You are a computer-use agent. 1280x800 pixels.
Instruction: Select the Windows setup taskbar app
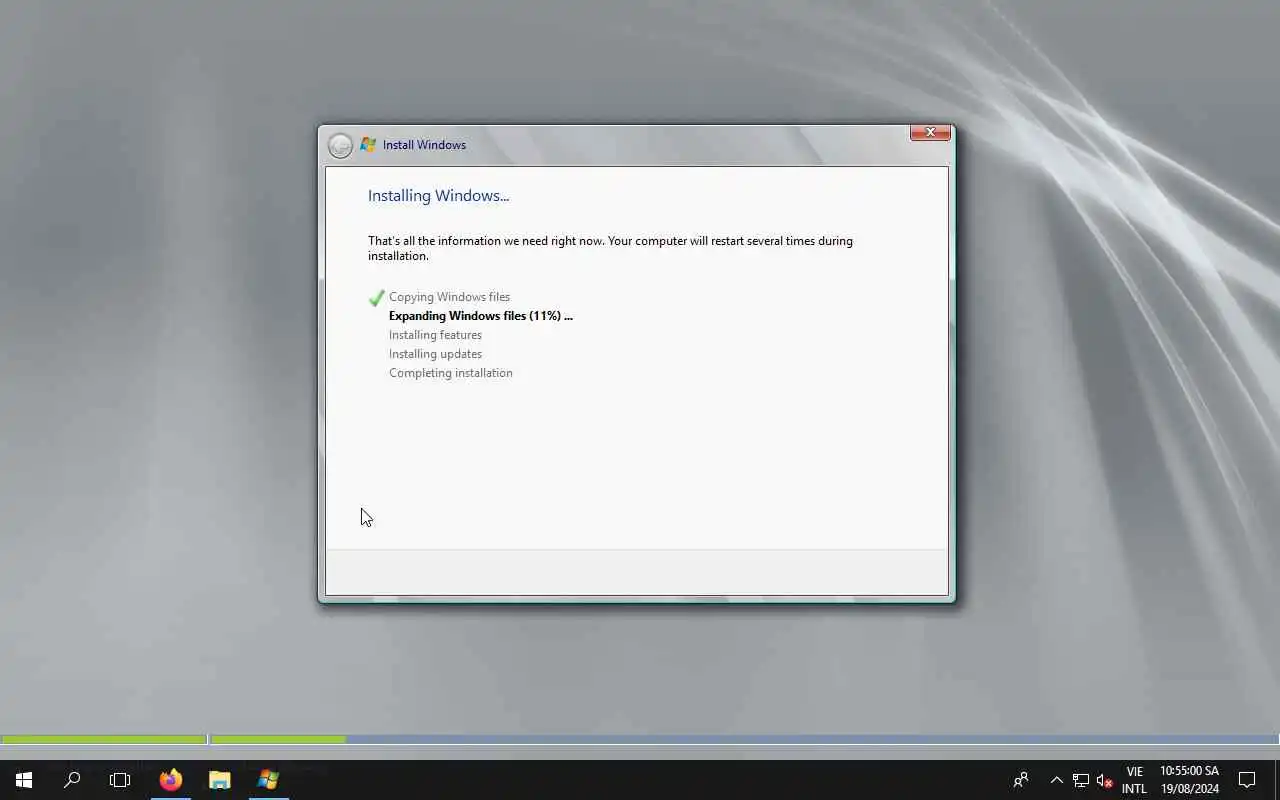click(x=268, y=780)
